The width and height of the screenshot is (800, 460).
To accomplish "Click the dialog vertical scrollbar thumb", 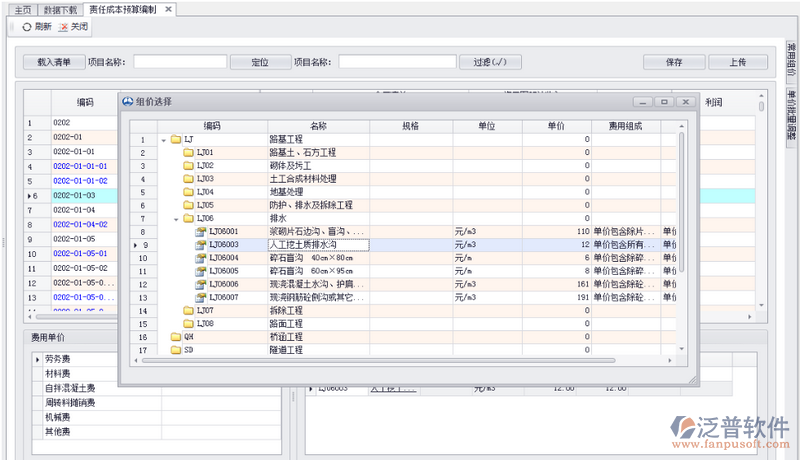I will (x=682, y=201).
